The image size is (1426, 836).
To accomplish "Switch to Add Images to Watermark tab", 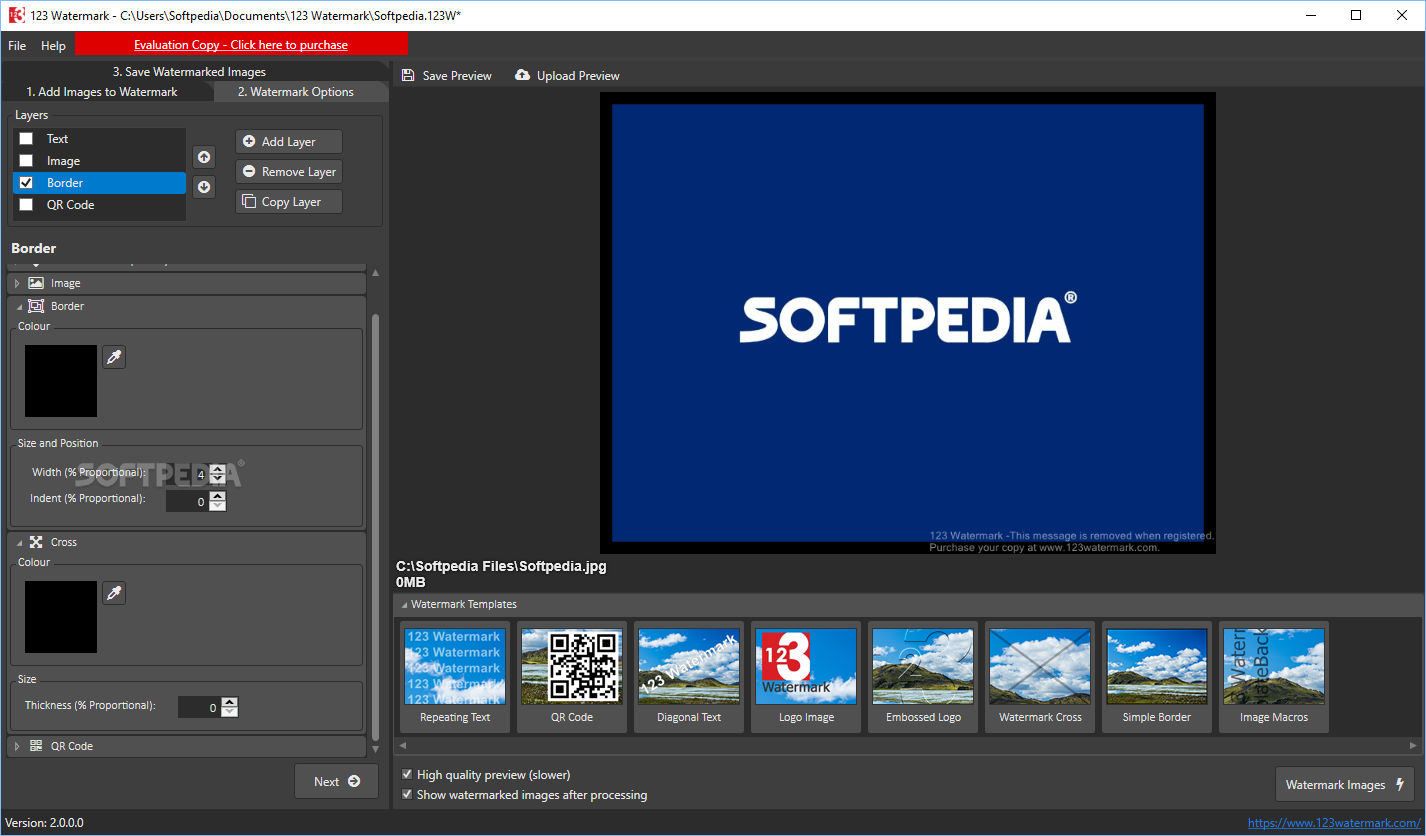I will (x=102, y=92).
